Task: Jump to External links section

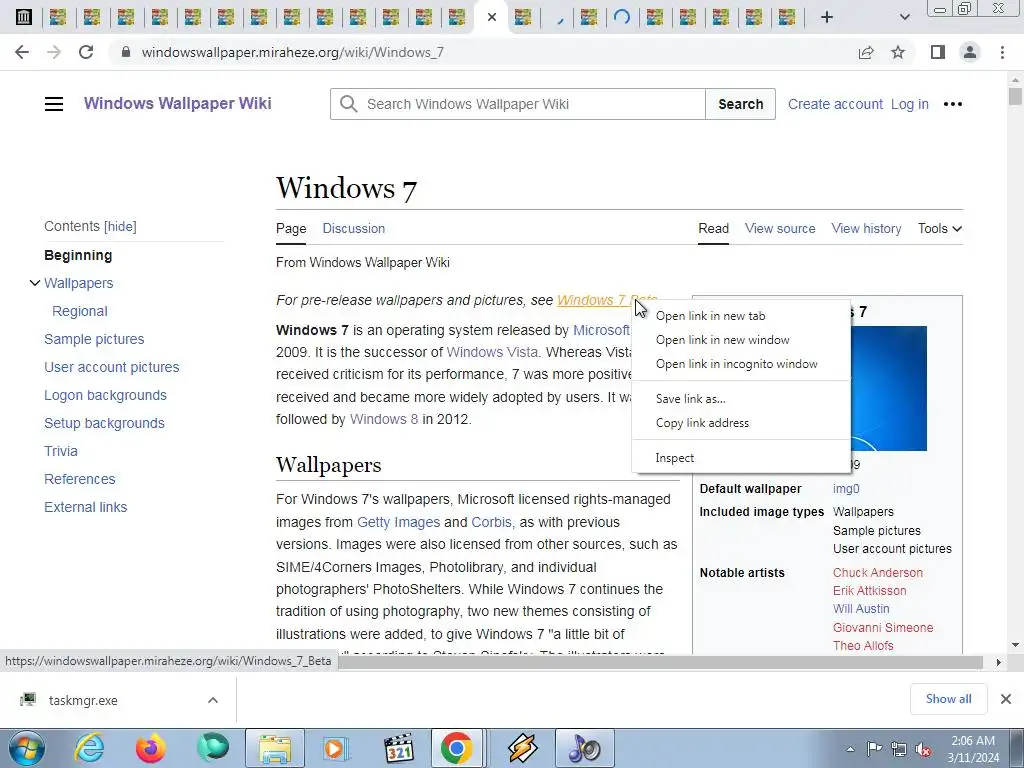Action: click(x=86, y=507)
